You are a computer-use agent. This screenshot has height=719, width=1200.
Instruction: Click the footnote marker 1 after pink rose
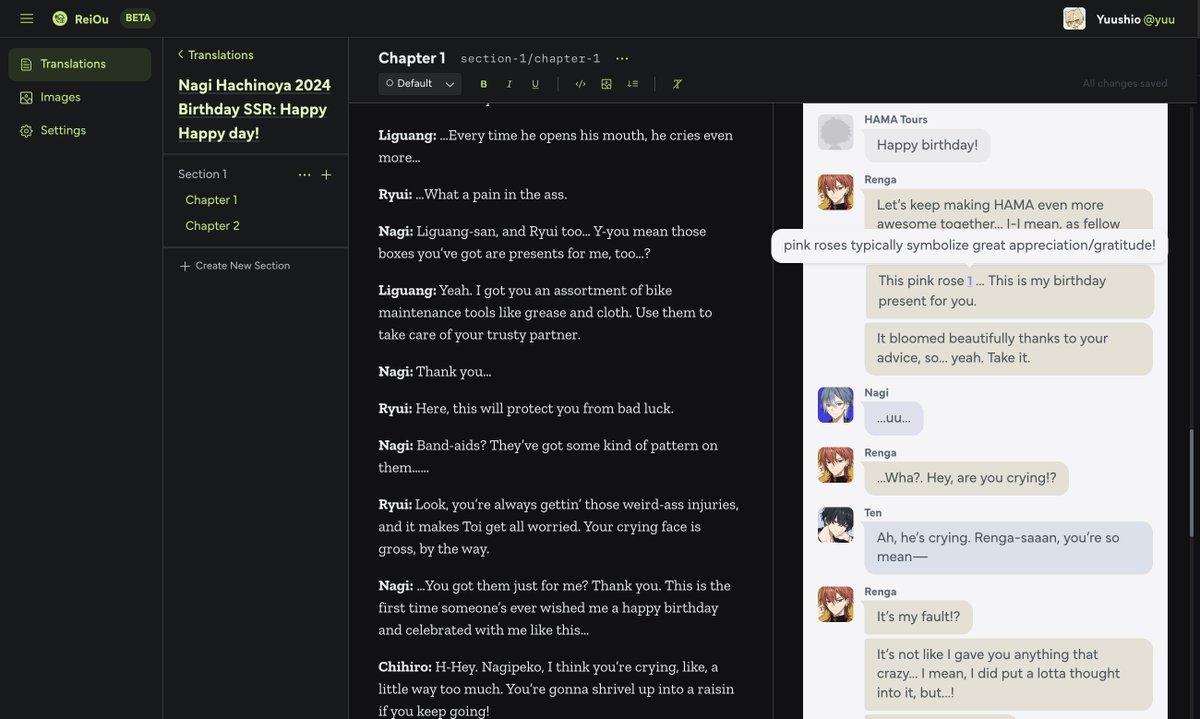tap(970, 281)
